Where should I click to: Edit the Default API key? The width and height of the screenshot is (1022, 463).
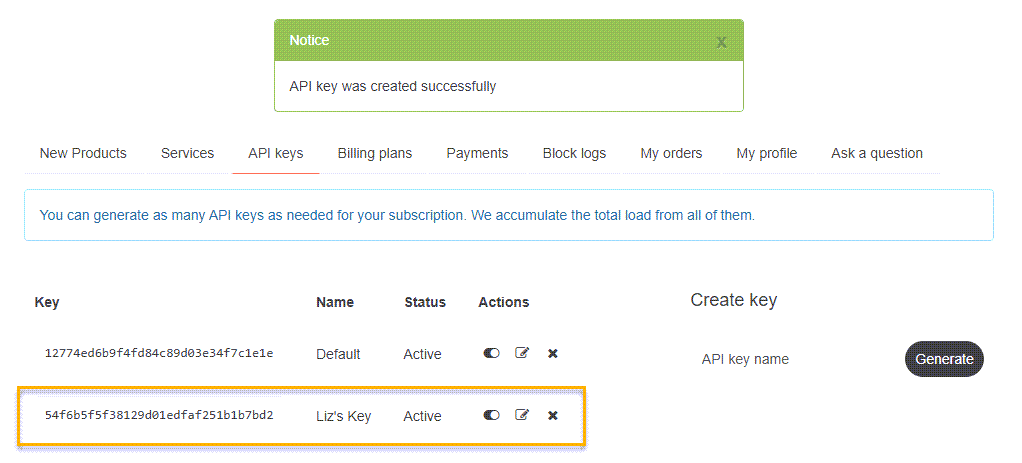[x=522, y=353]
